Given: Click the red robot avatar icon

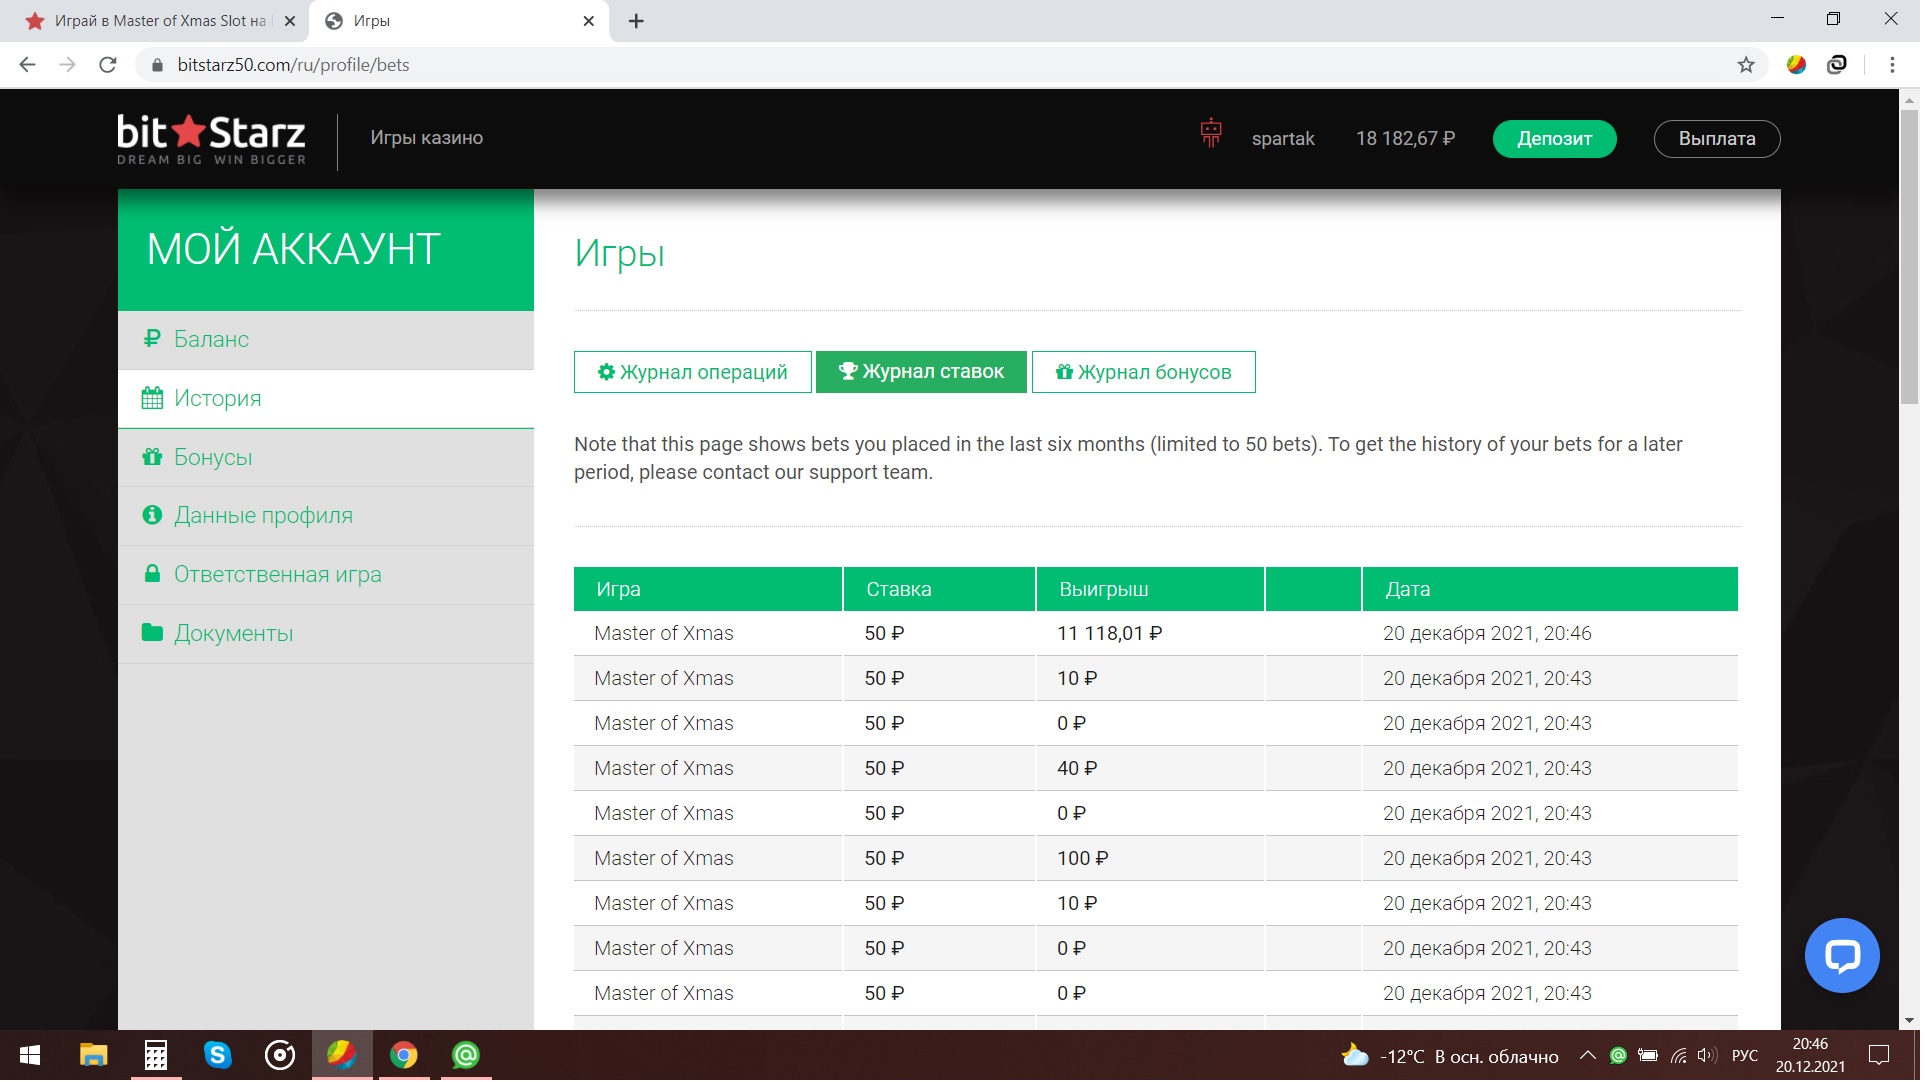Looking at the screenshot, I should (x=1213, y=134).
